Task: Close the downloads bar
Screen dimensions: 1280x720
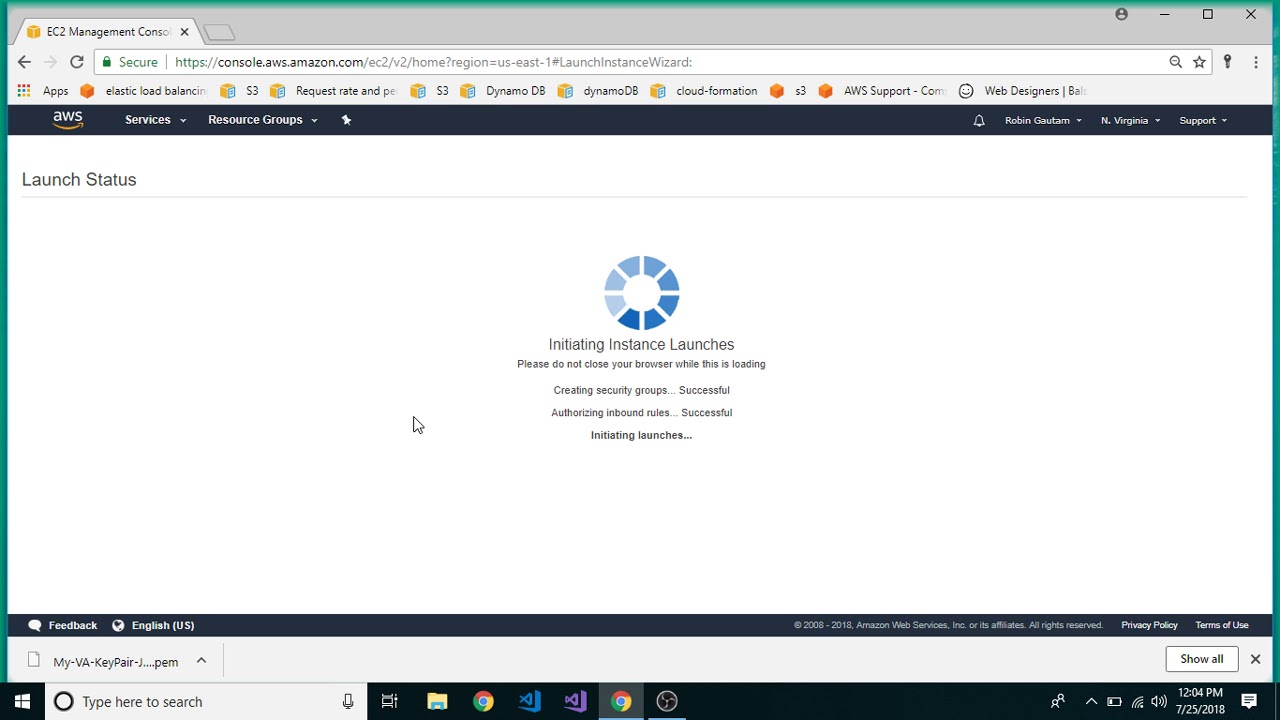Action: 1255,659
